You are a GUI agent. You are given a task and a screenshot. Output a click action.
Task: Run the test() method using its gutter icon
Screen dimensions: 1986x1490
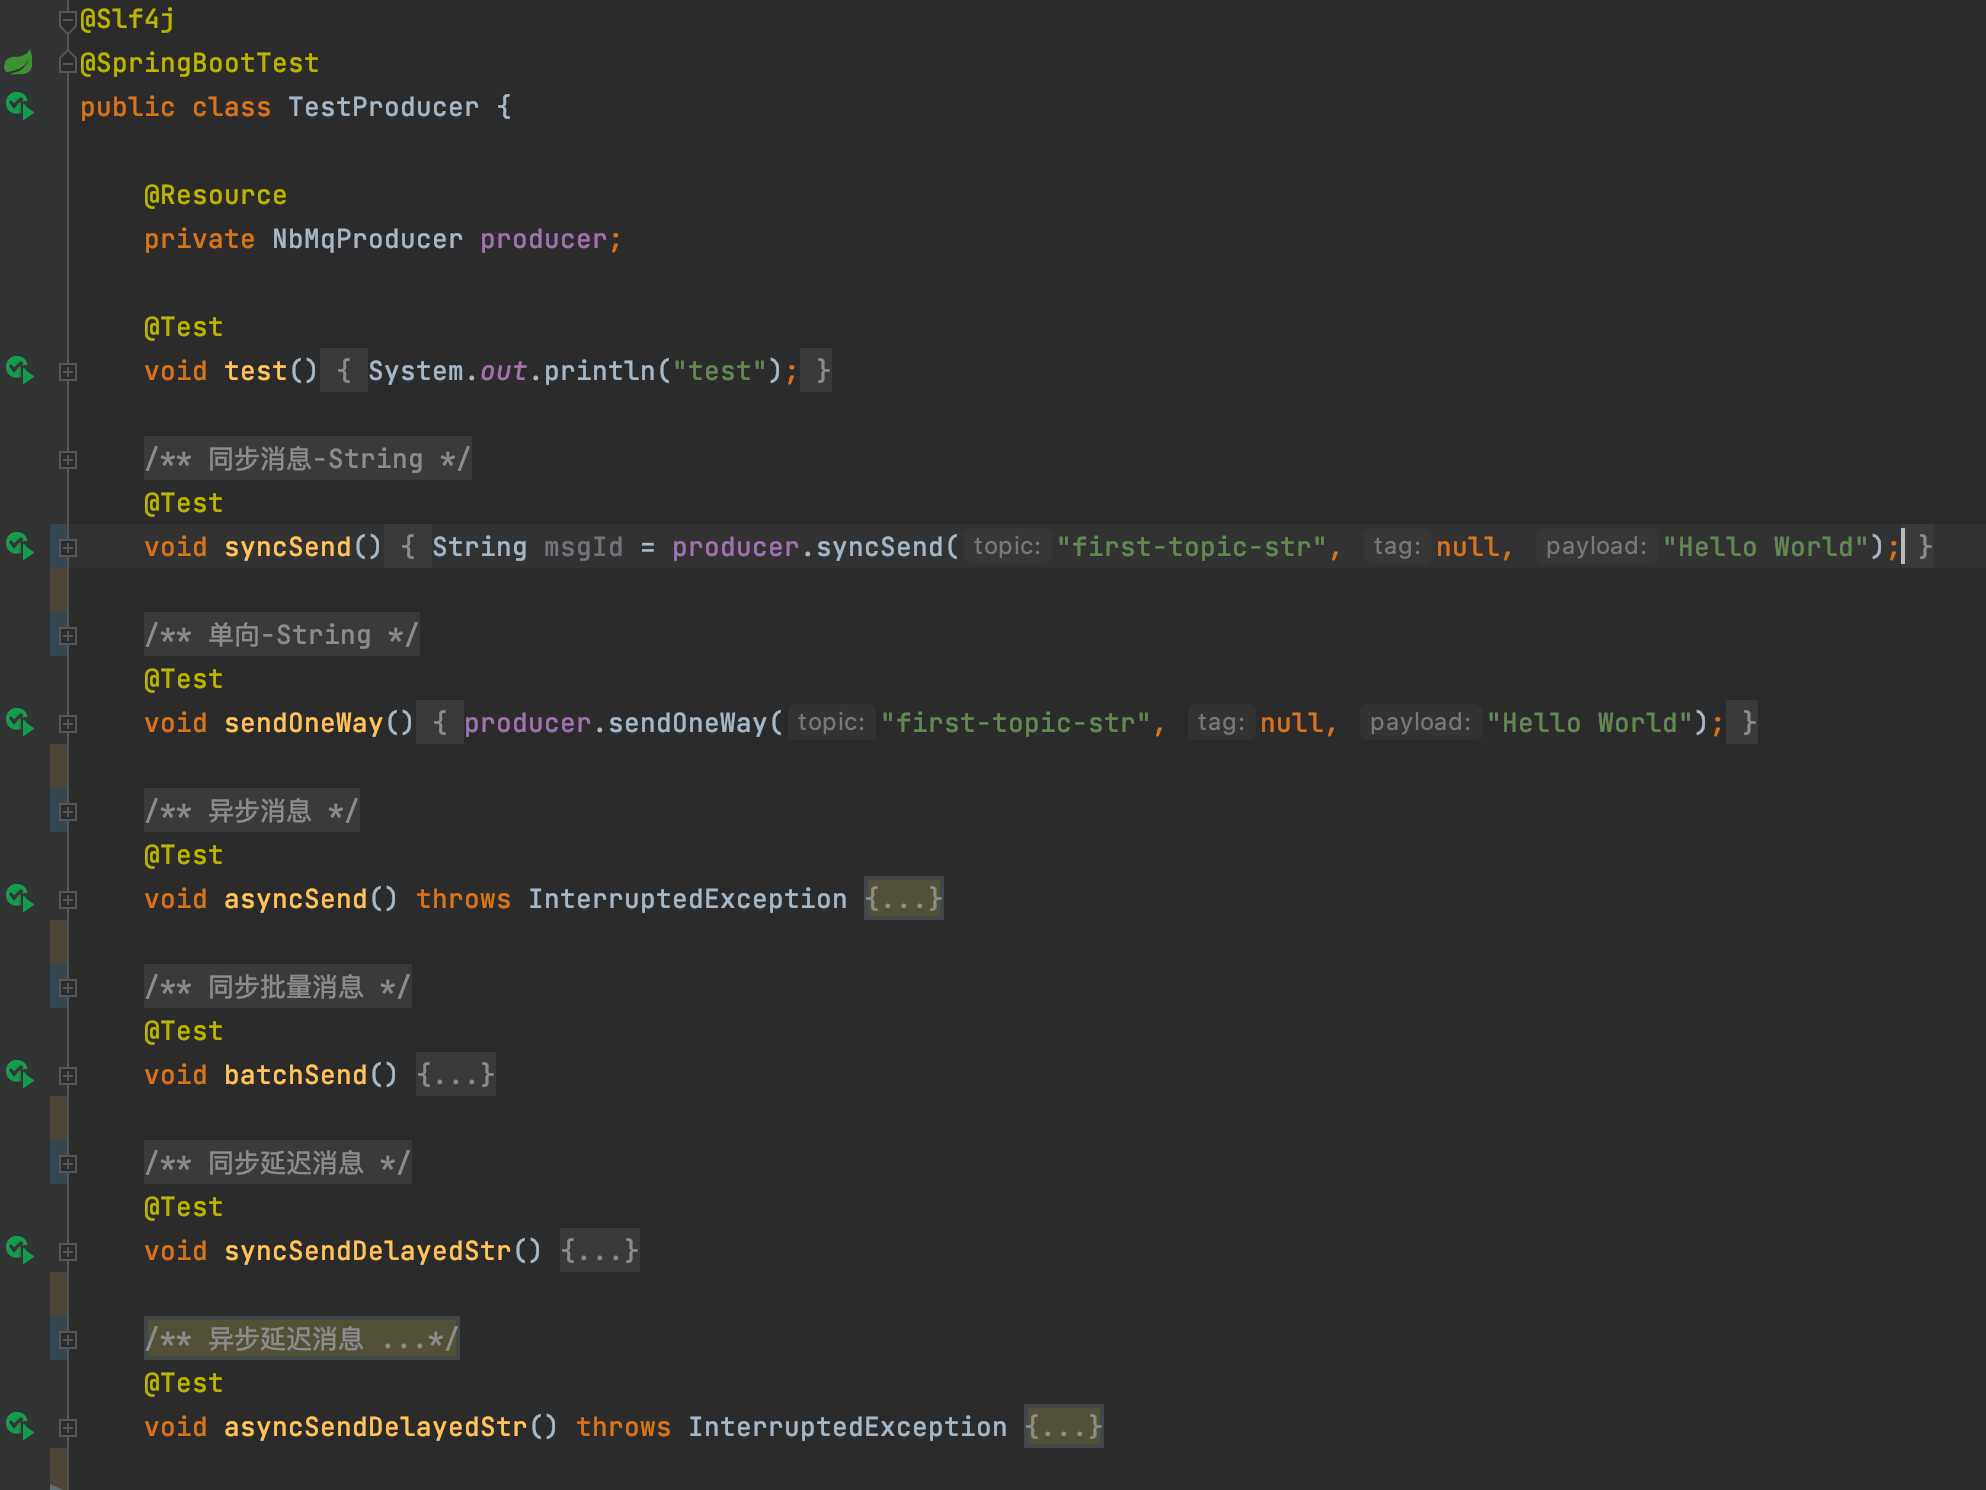[20, 370]
